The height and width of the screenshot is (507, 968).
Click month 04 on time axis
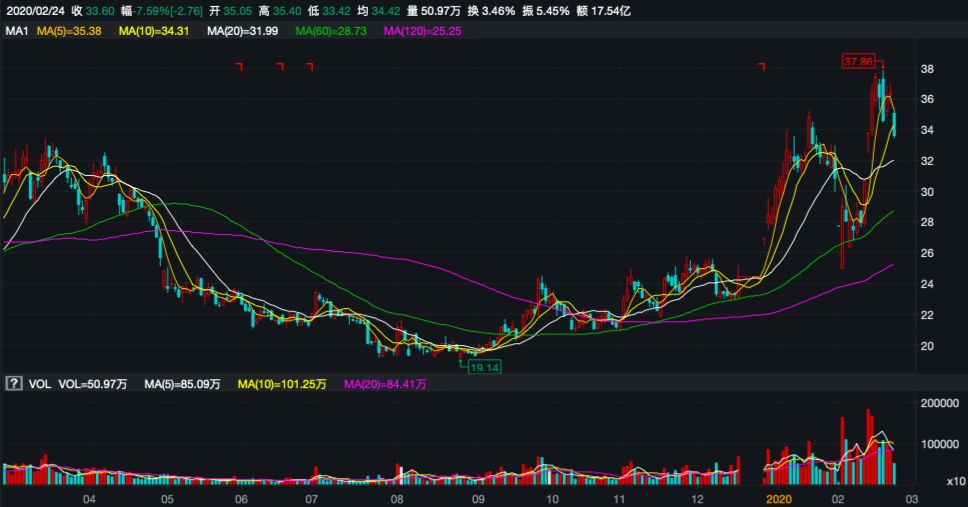[x=90, y=499]
